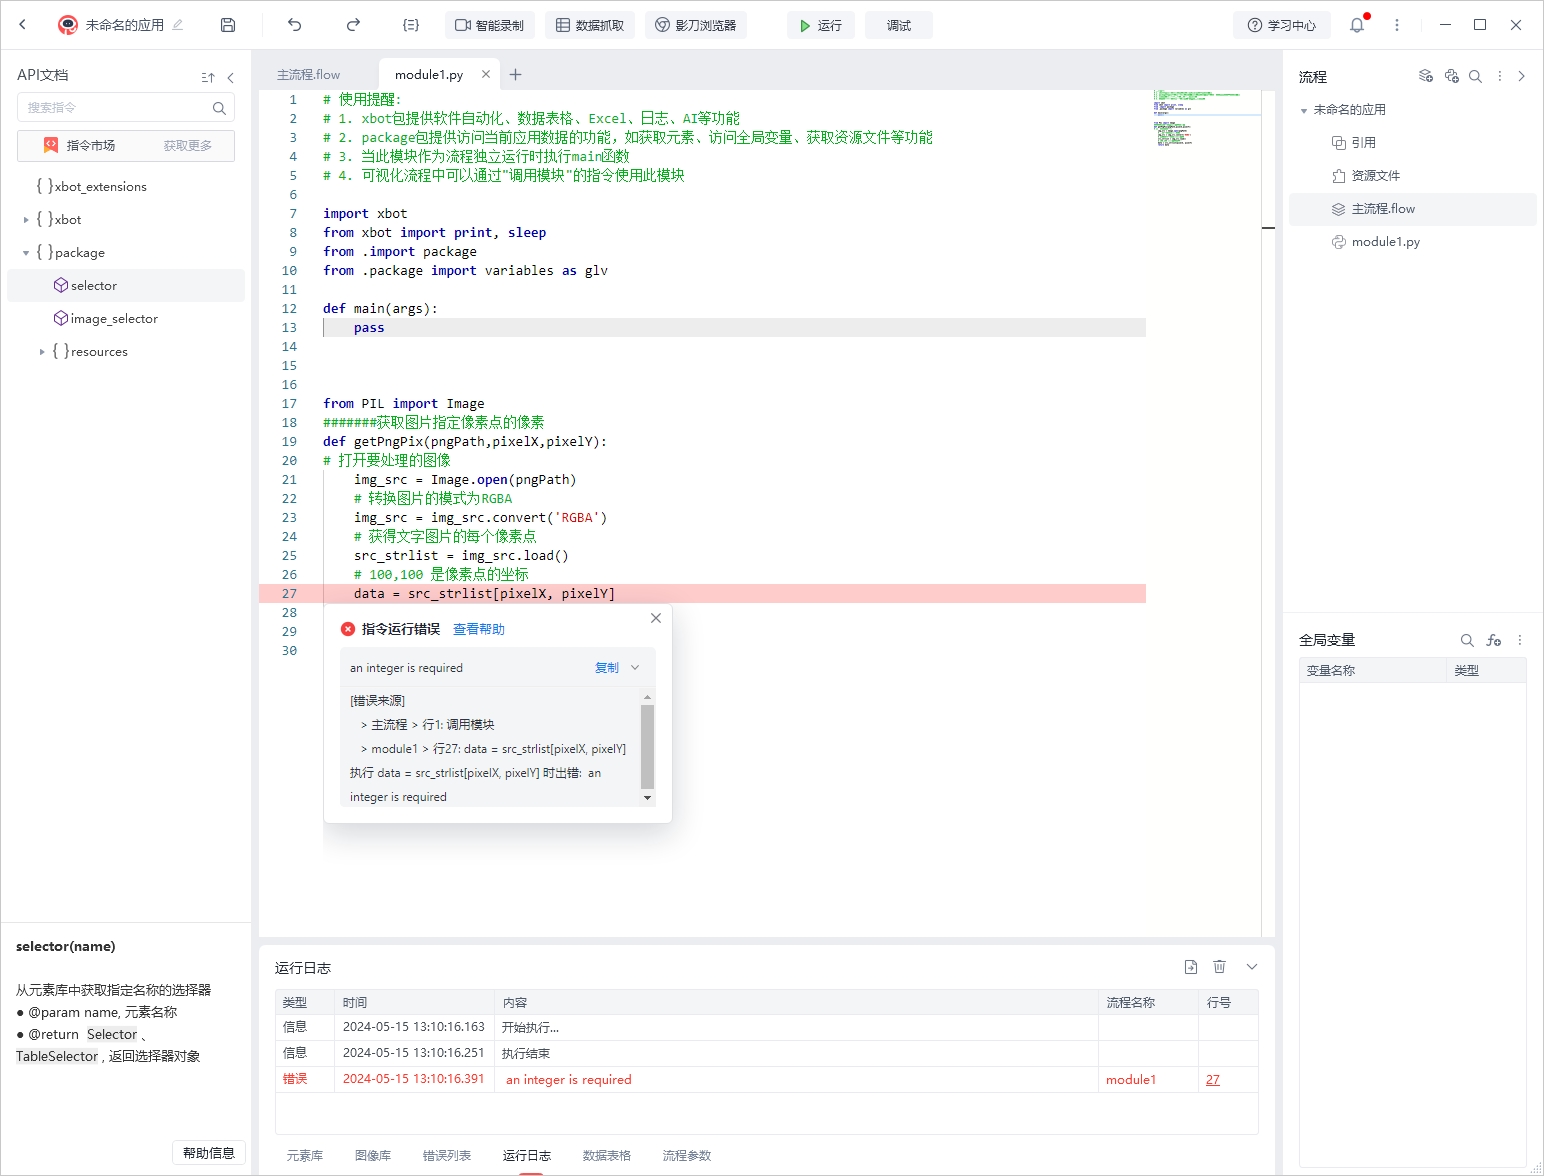Collapse the API docs panel
The image size is (1544, 1176).
[231, 77]
